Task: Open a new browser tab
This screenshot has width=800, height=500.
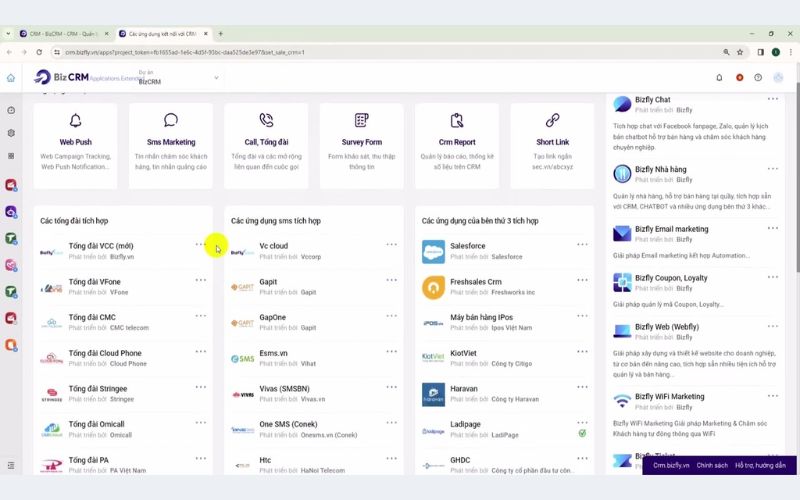Action: (x=220, y=34)
